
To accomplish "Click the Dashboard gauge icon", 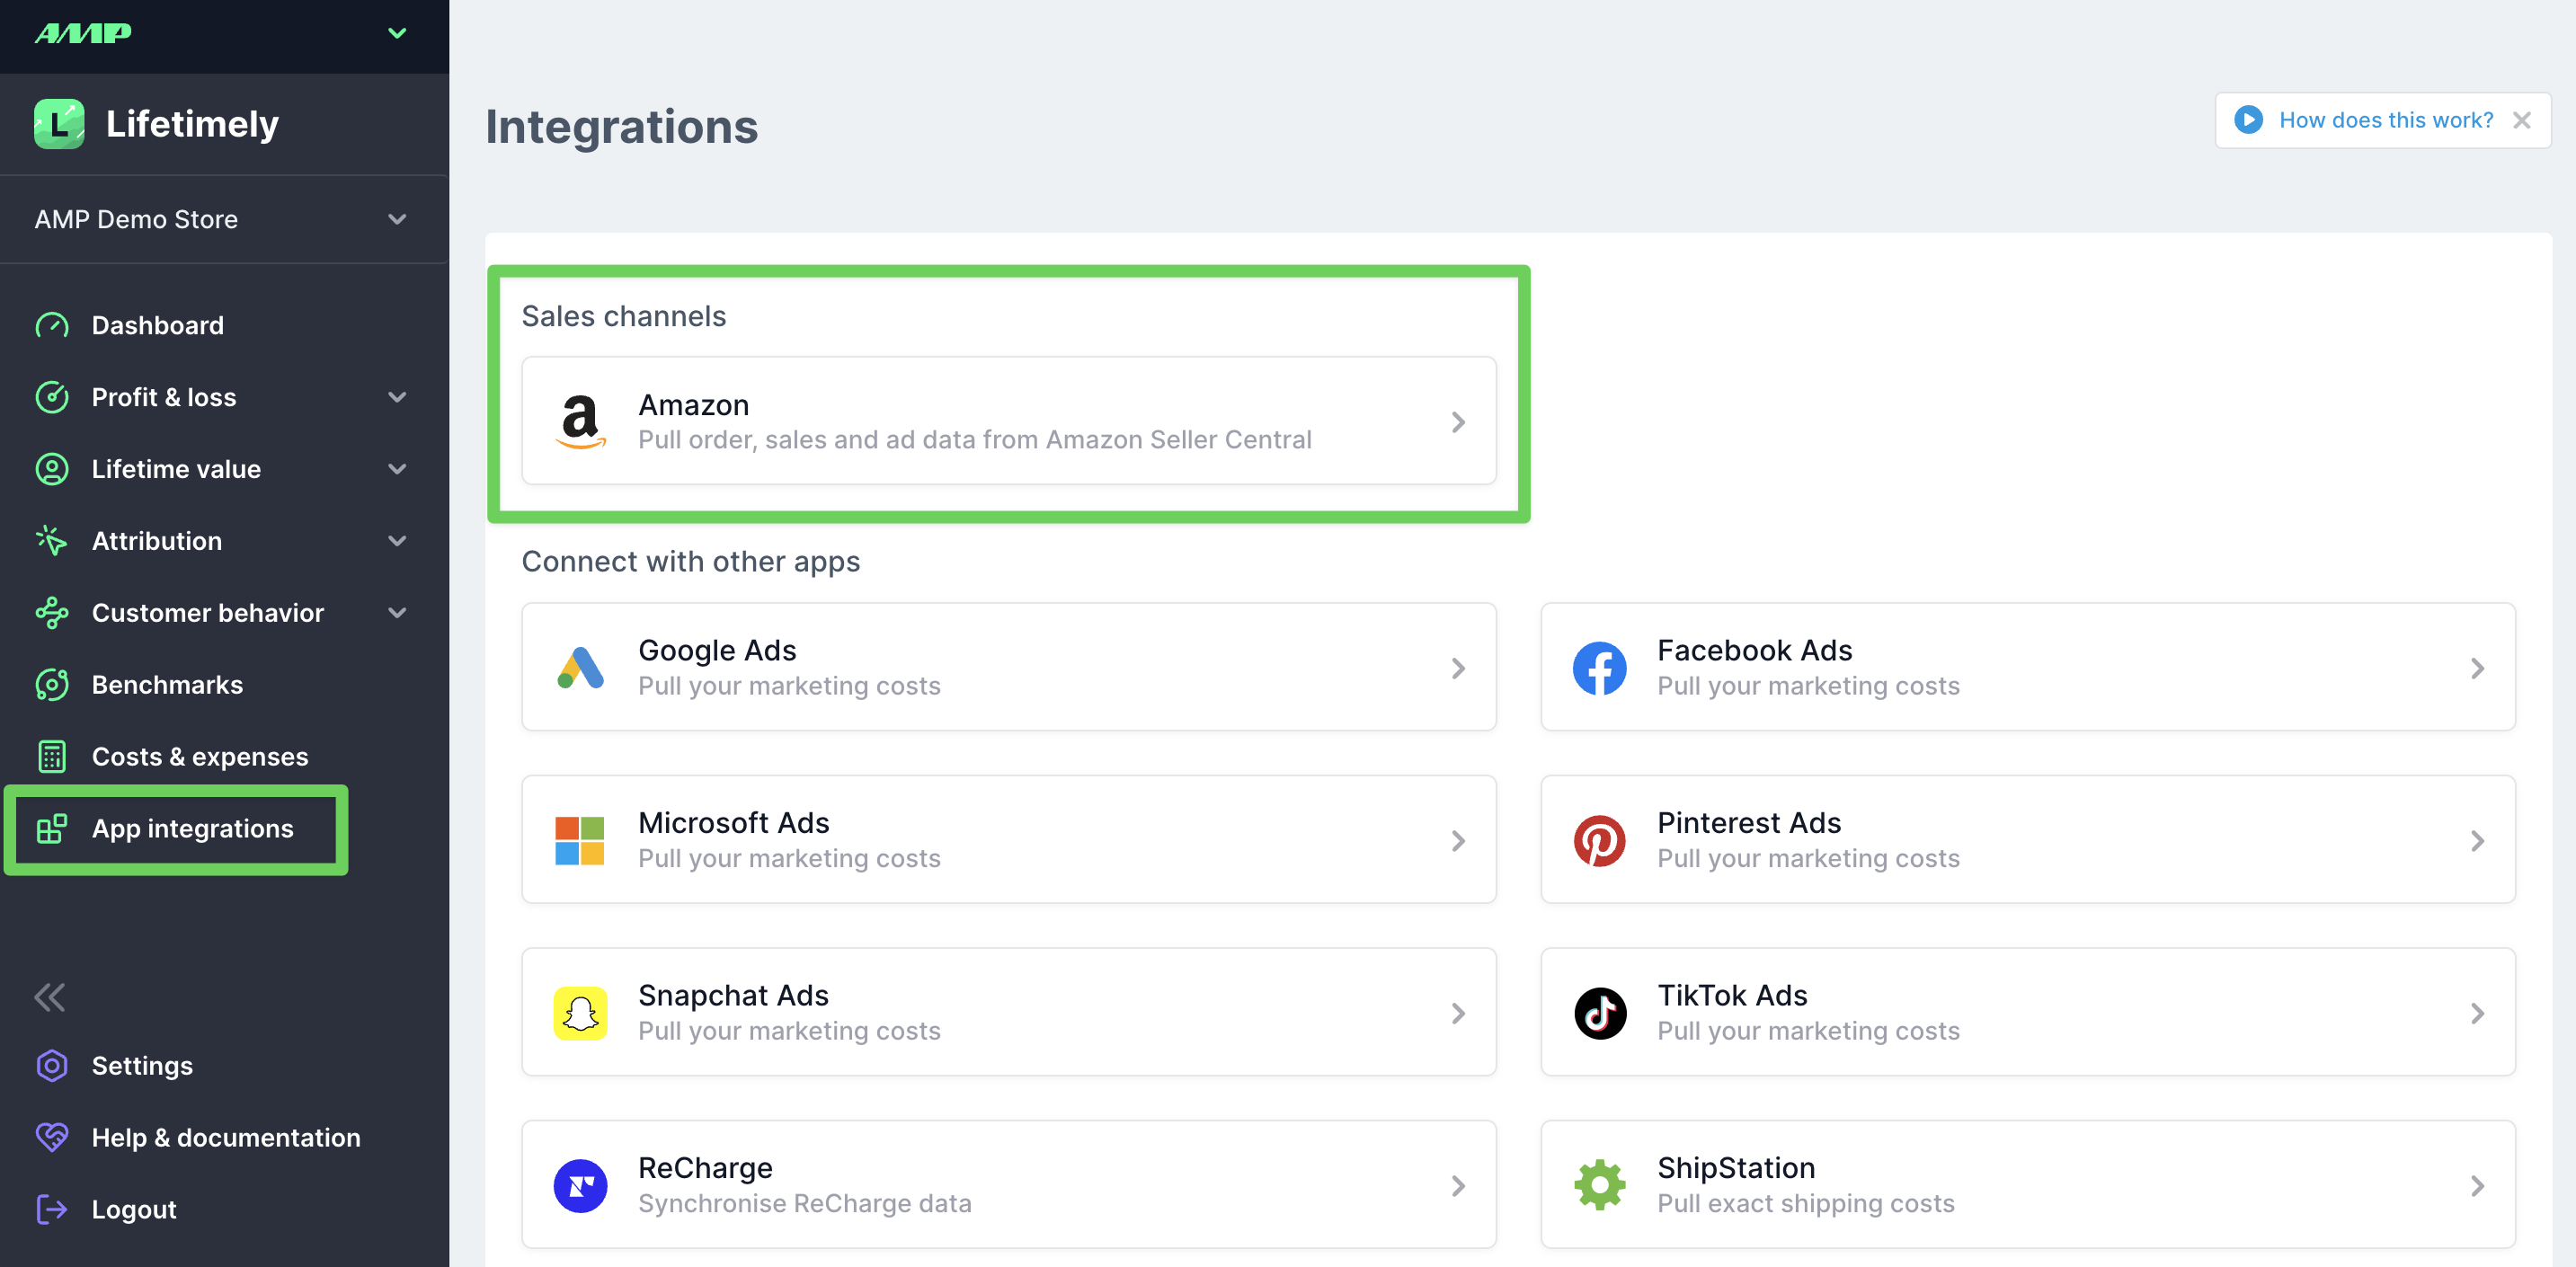I will pyautogui.click(x=52, y=325).
